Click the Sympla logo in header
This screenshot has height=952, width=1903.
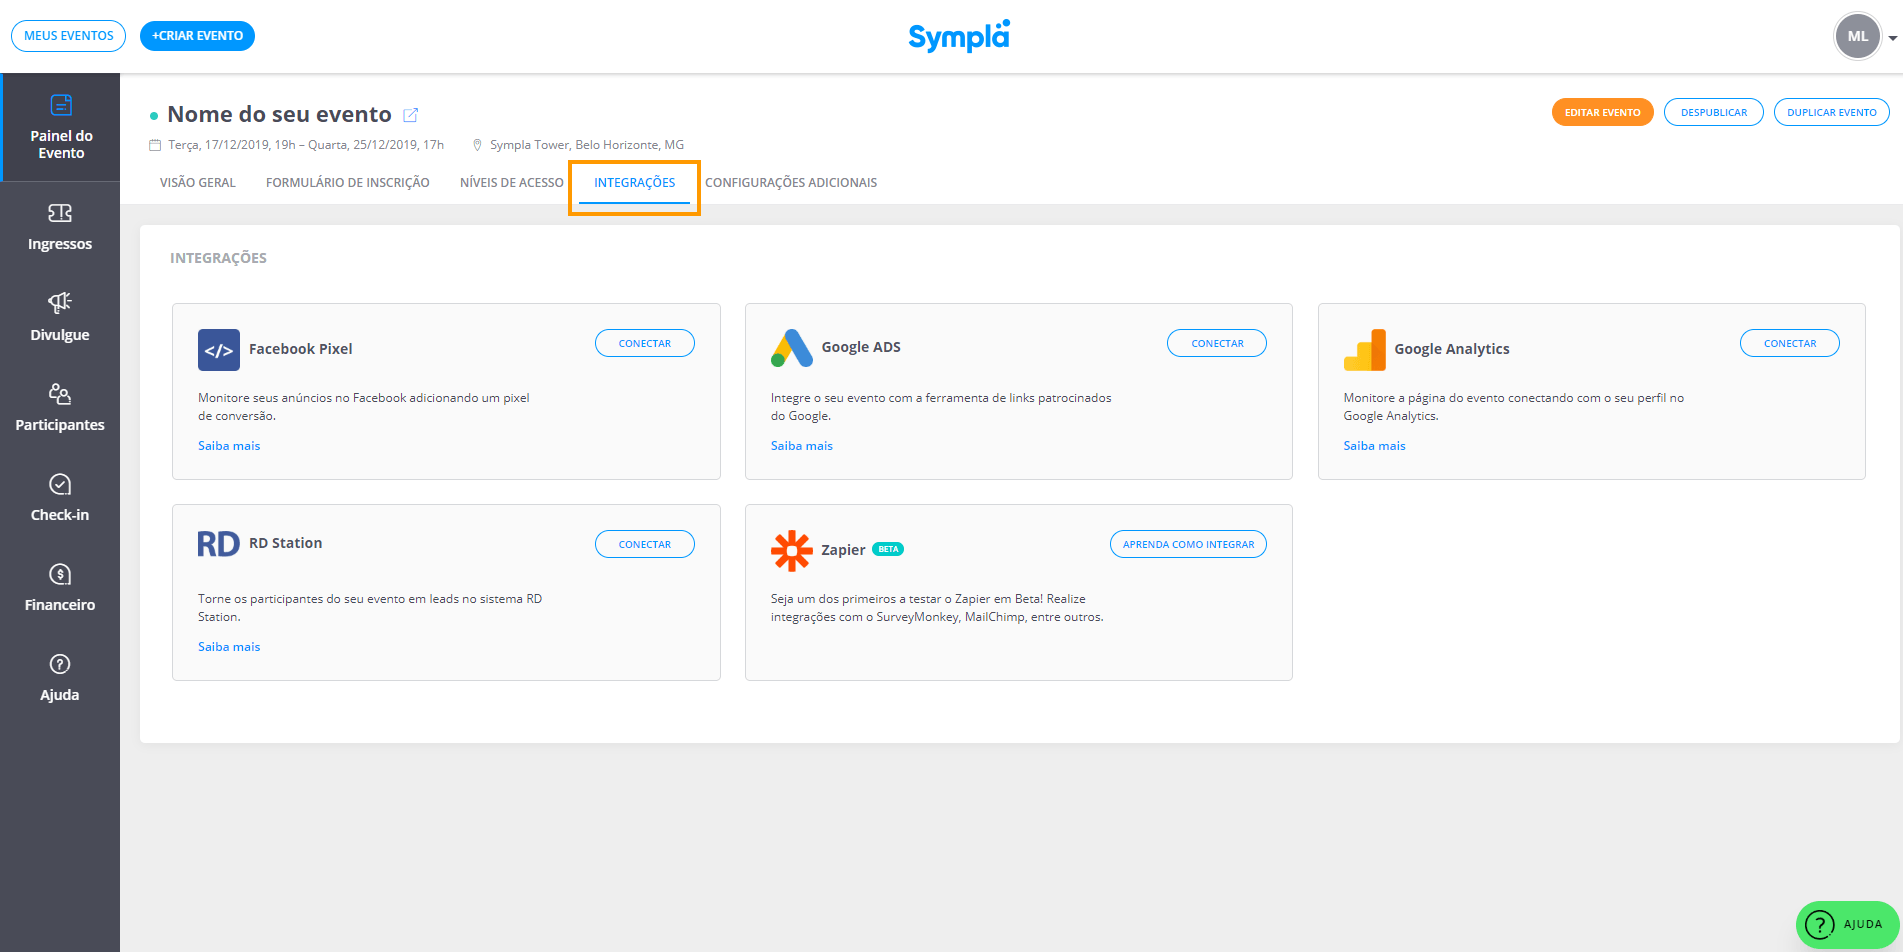(x=959, y=36)
